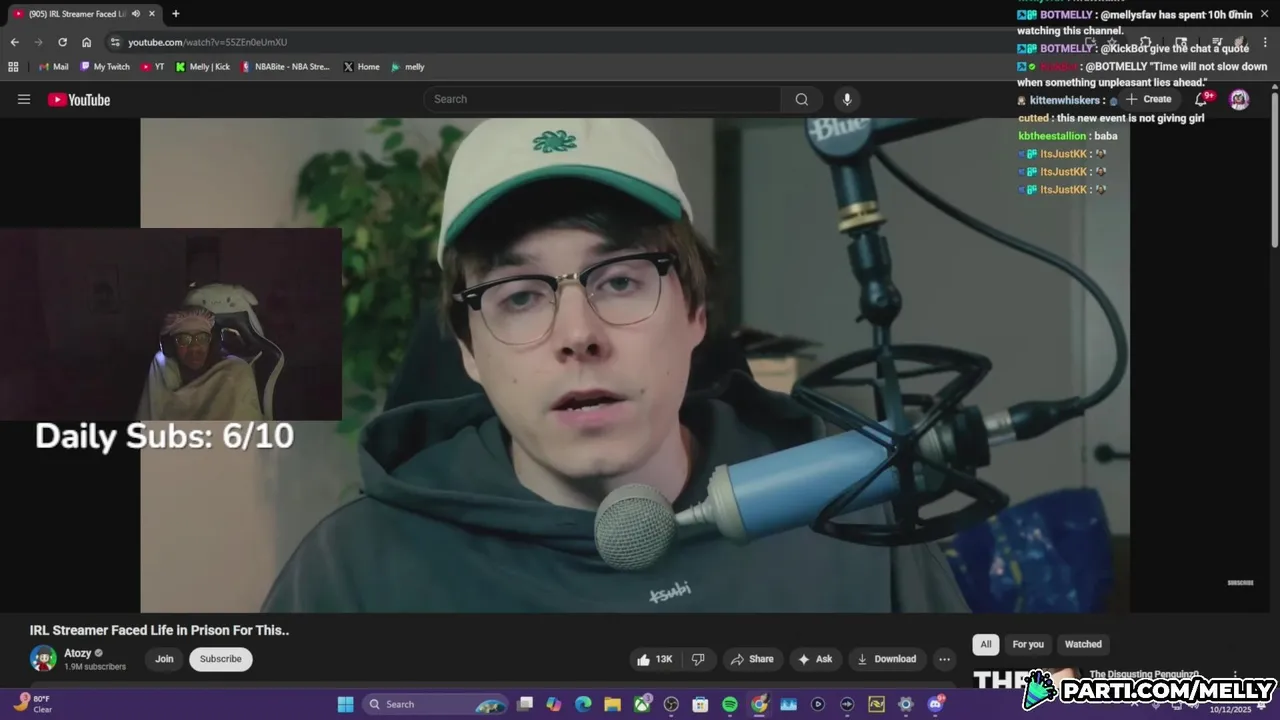
Task: Like the video with thumbs up
Action: pyautogui.click(x=656, y=659)
